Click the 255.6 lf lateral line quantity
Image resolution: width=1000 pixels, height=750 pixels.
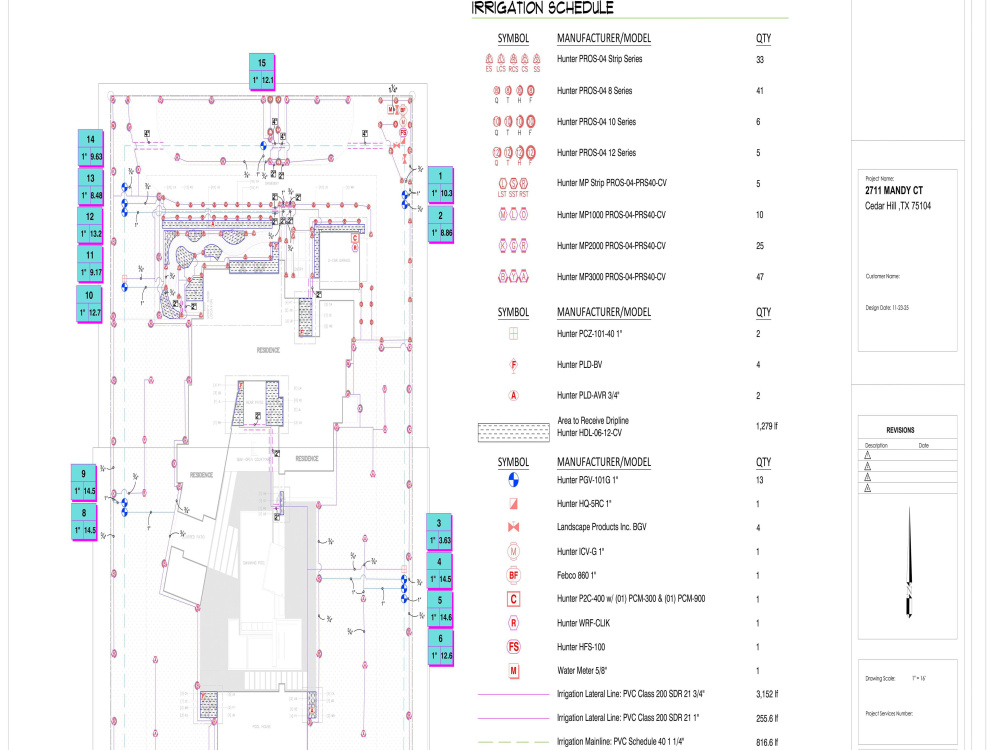(767, 718)
